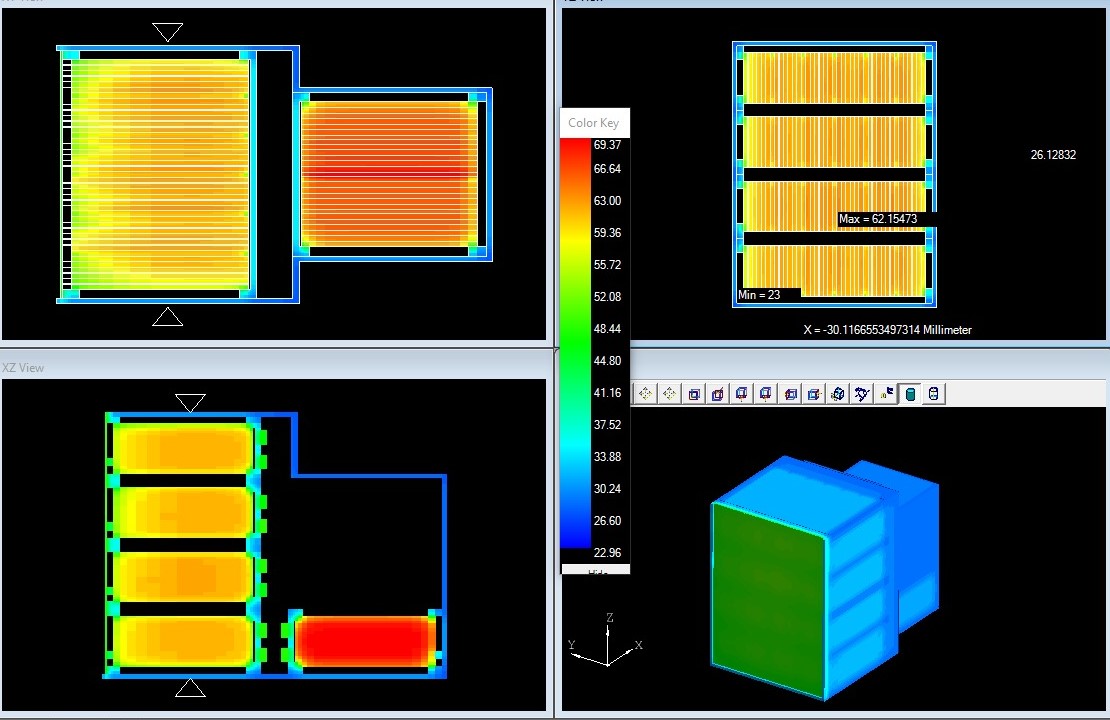Select the 63.00 value in Color Key
This screenshot has width=1110, height=720.
tap(607, 200)
